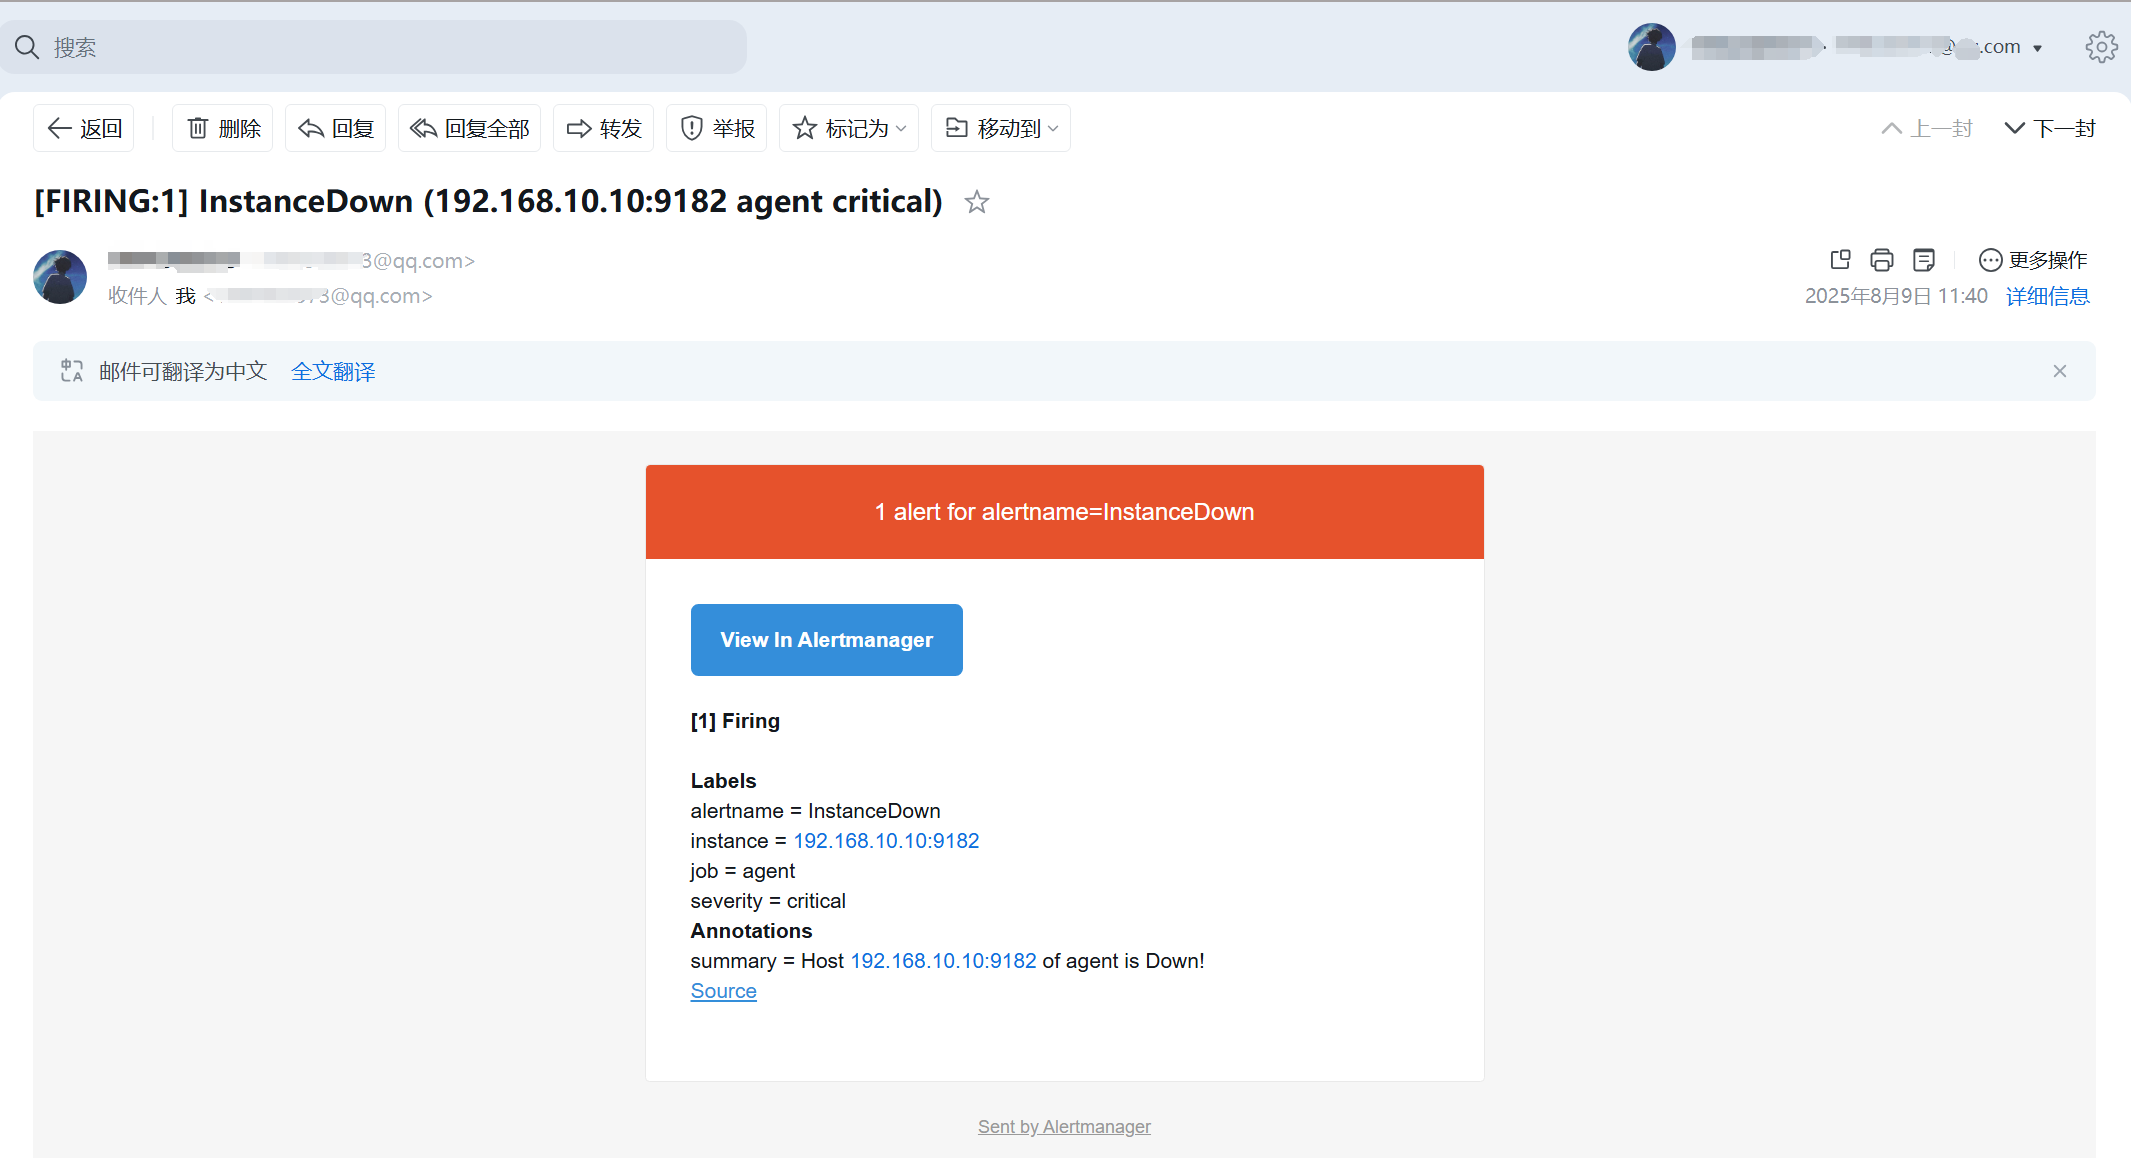Image resolution: width=2131 pixels, height=1158 pixels.
Task: Go to previous email 上一封
Action: tap(1927, 128)
